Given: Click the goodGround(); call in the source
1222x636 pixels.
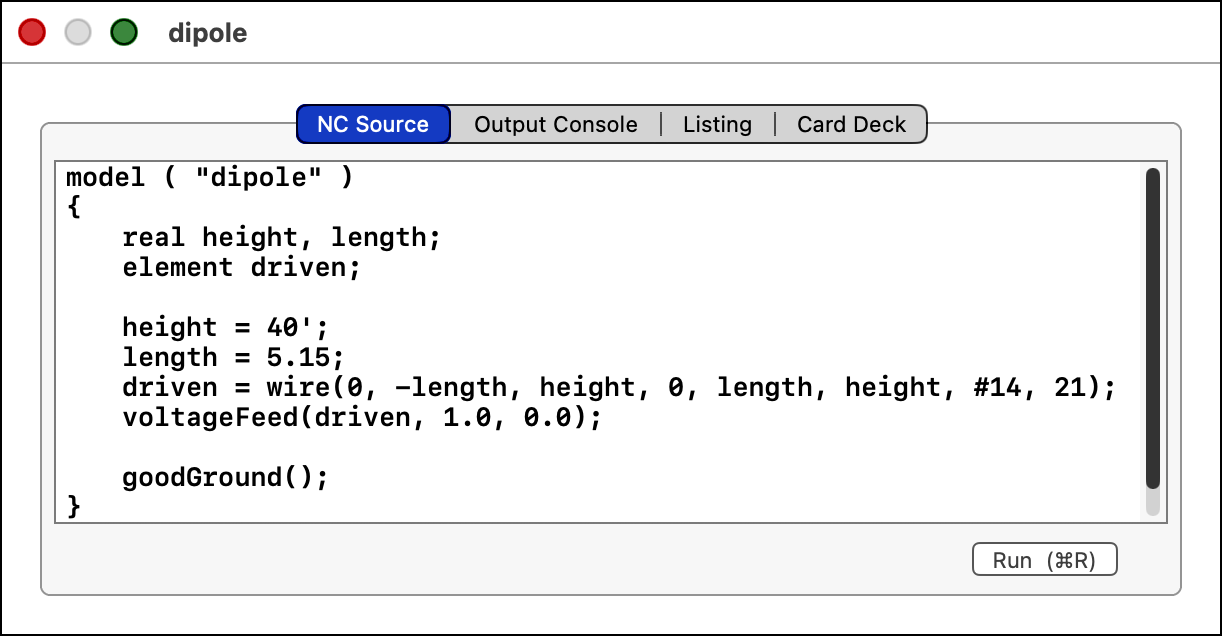Looking at the screenshot, I should coord(225,478).
